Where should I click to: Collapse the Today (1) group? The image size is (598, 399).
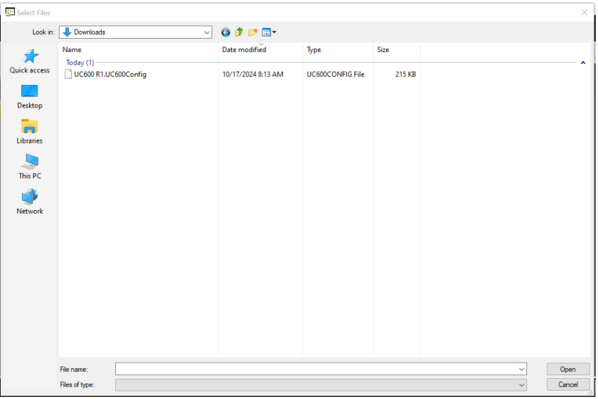pyautogui.click(x=583, y=63)
